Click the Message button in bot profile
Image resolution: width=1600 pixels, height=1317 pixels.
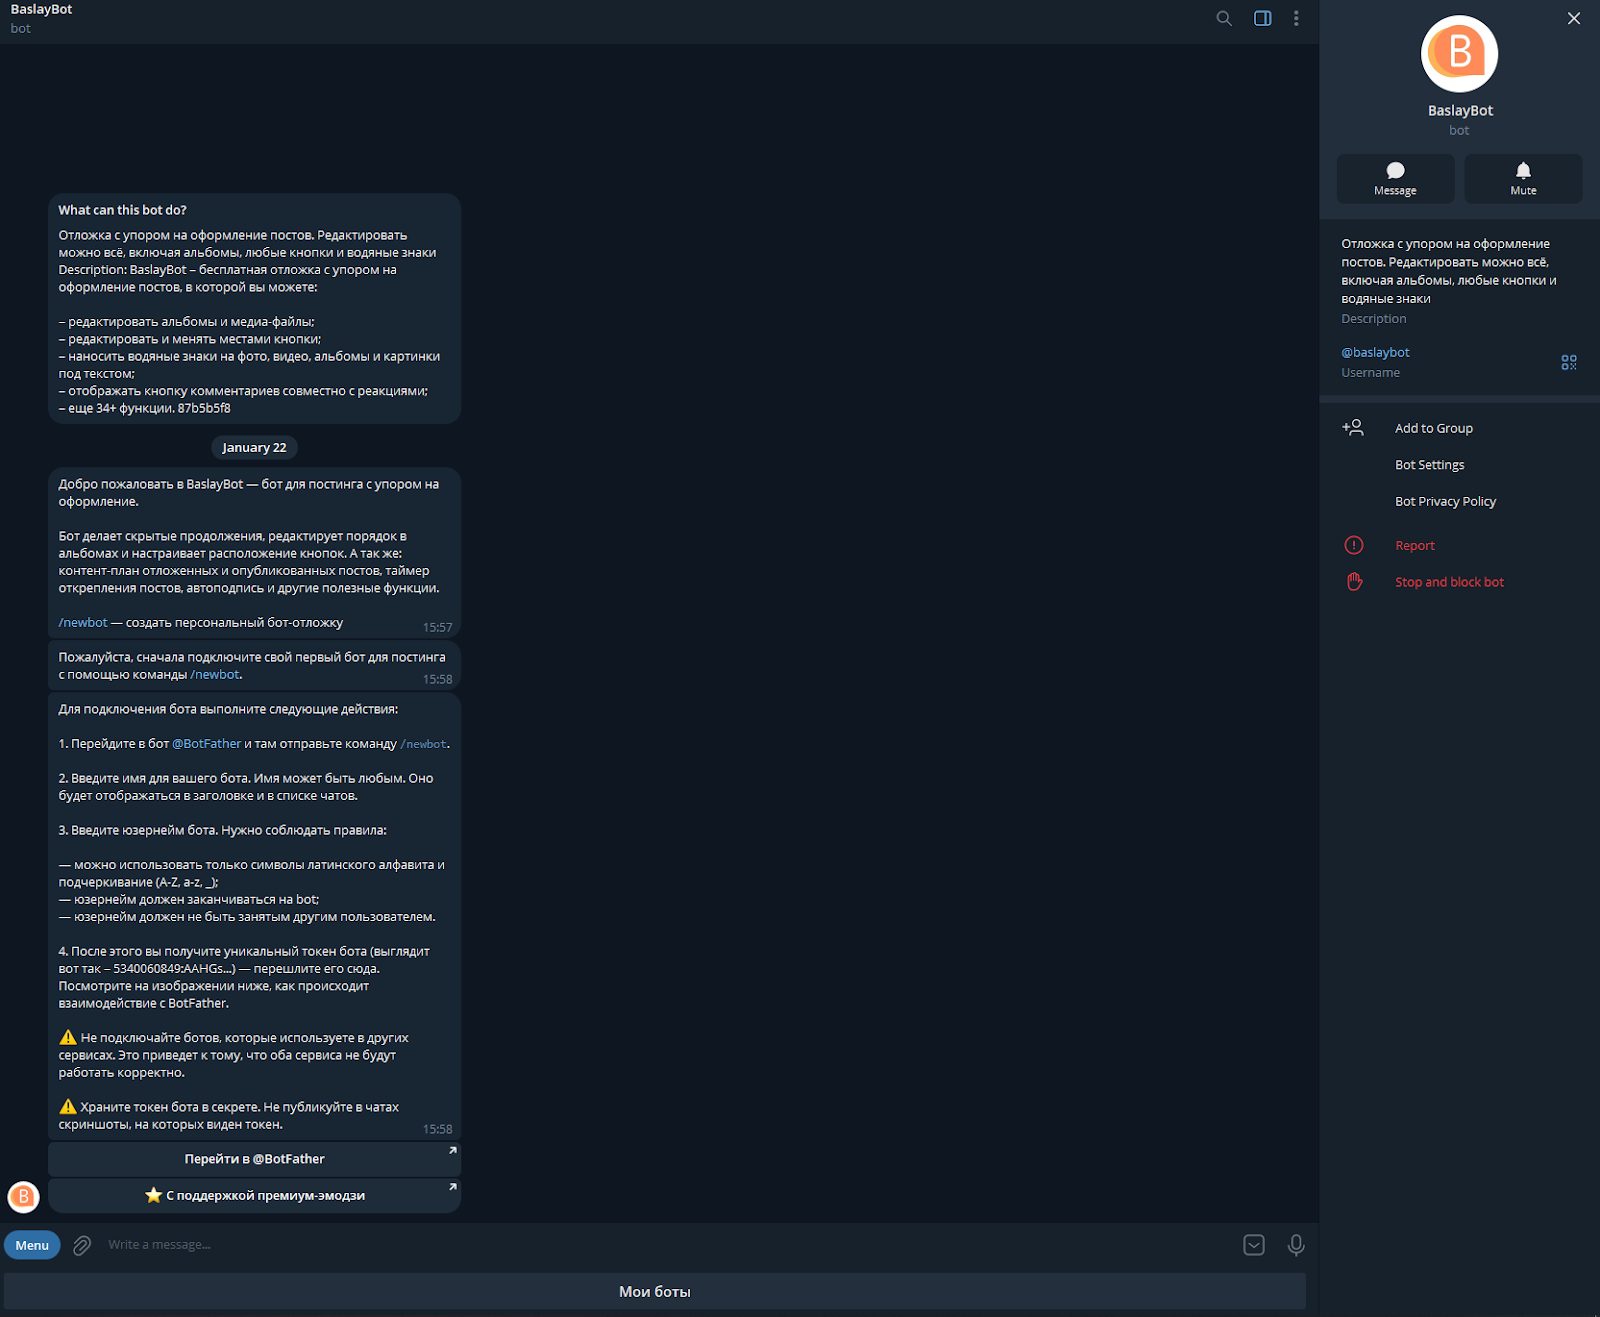pos(1395,179)
